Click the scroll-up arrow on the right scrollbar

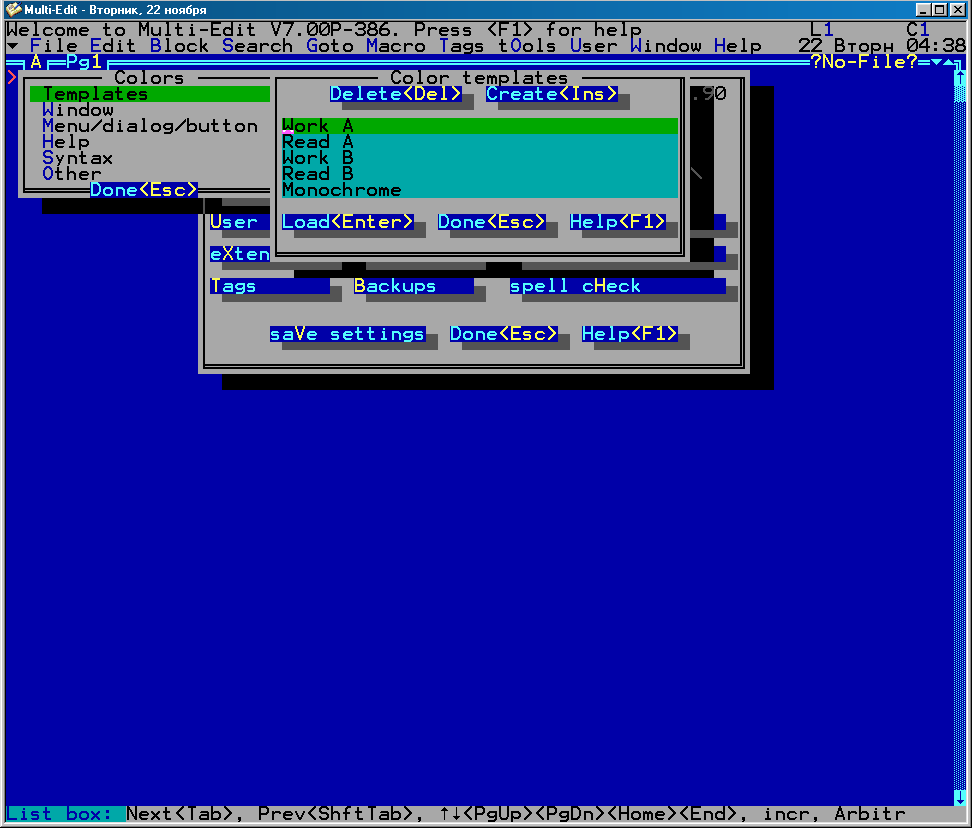click(x=962, y=77)
